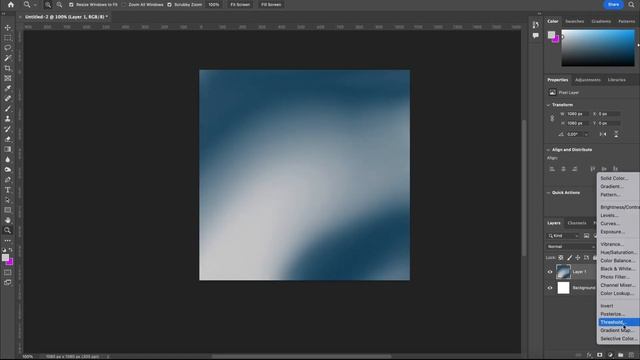
Task: Click the Fit Screen button
Action: click(x=240, y=4)
